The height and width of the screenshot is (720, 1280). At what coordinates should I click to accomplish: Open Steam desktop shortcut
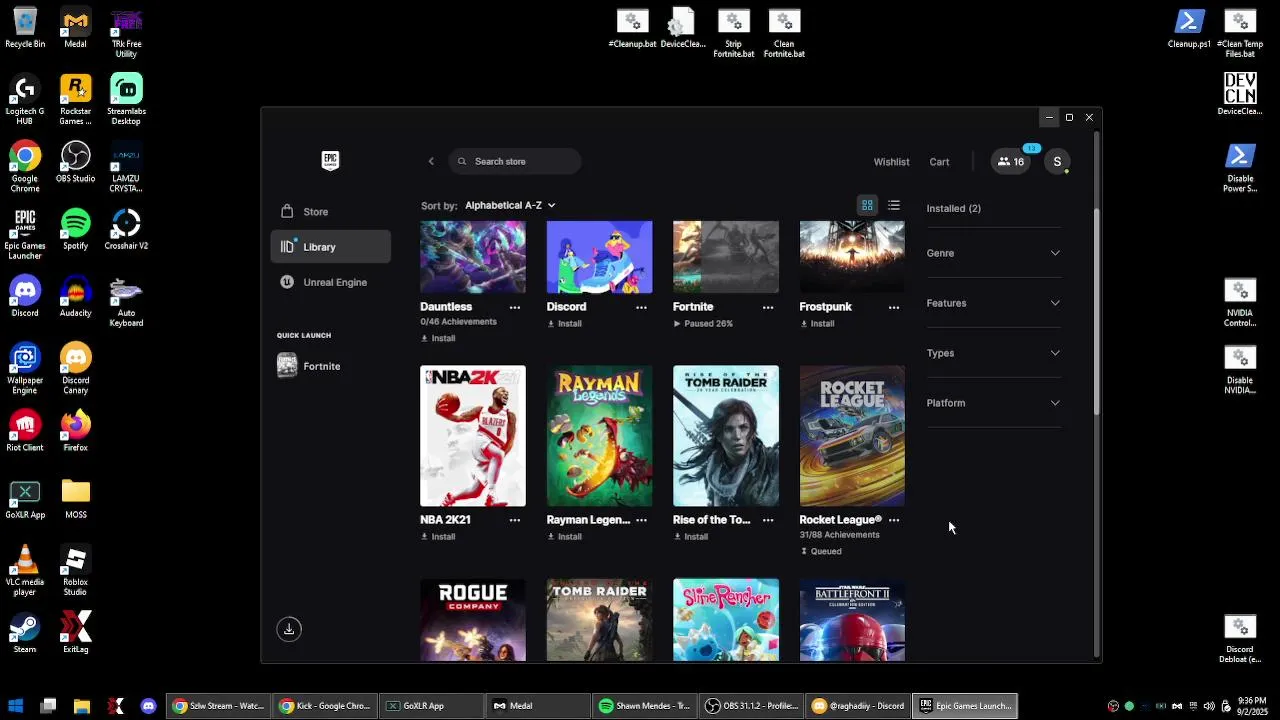point(24,634)
